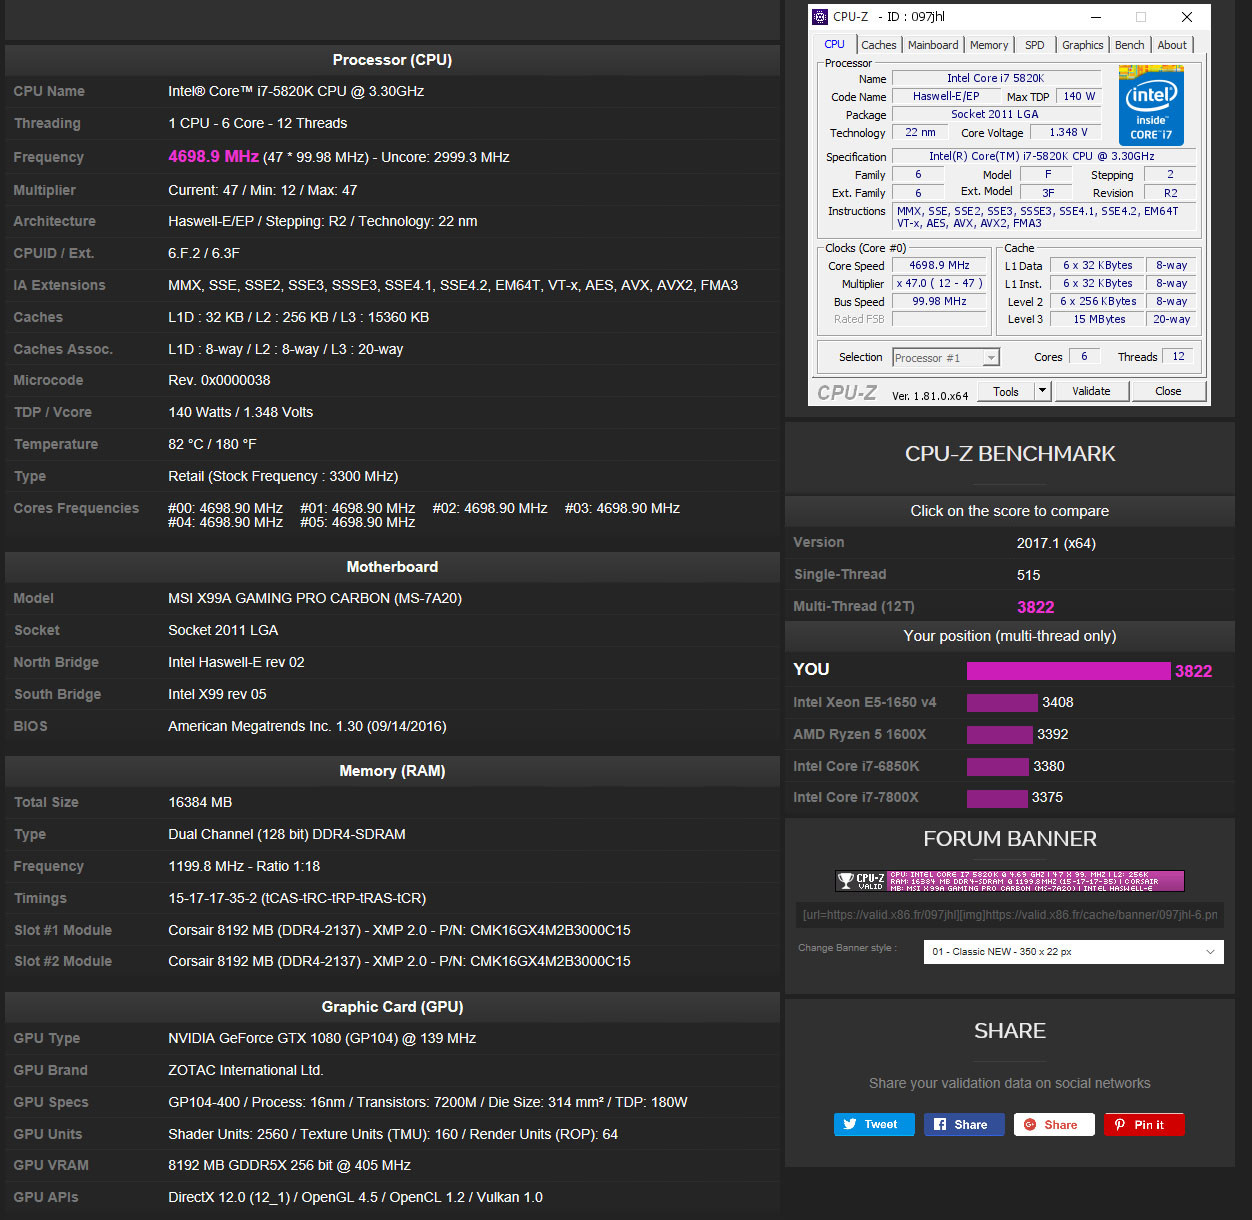
Task: Click the CPU-Z window title icon
Action: tap(820, 17)
